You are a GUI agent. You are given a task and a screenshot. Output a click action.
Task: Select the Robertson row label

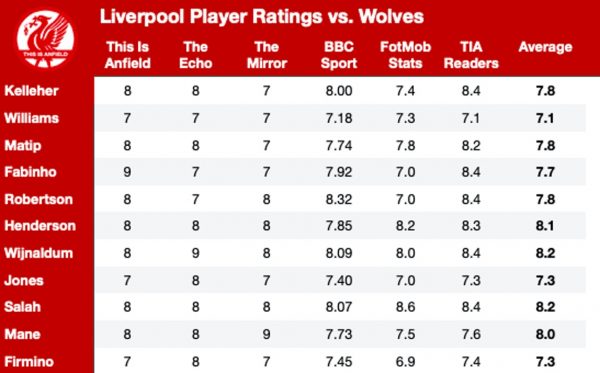[38, 199]
